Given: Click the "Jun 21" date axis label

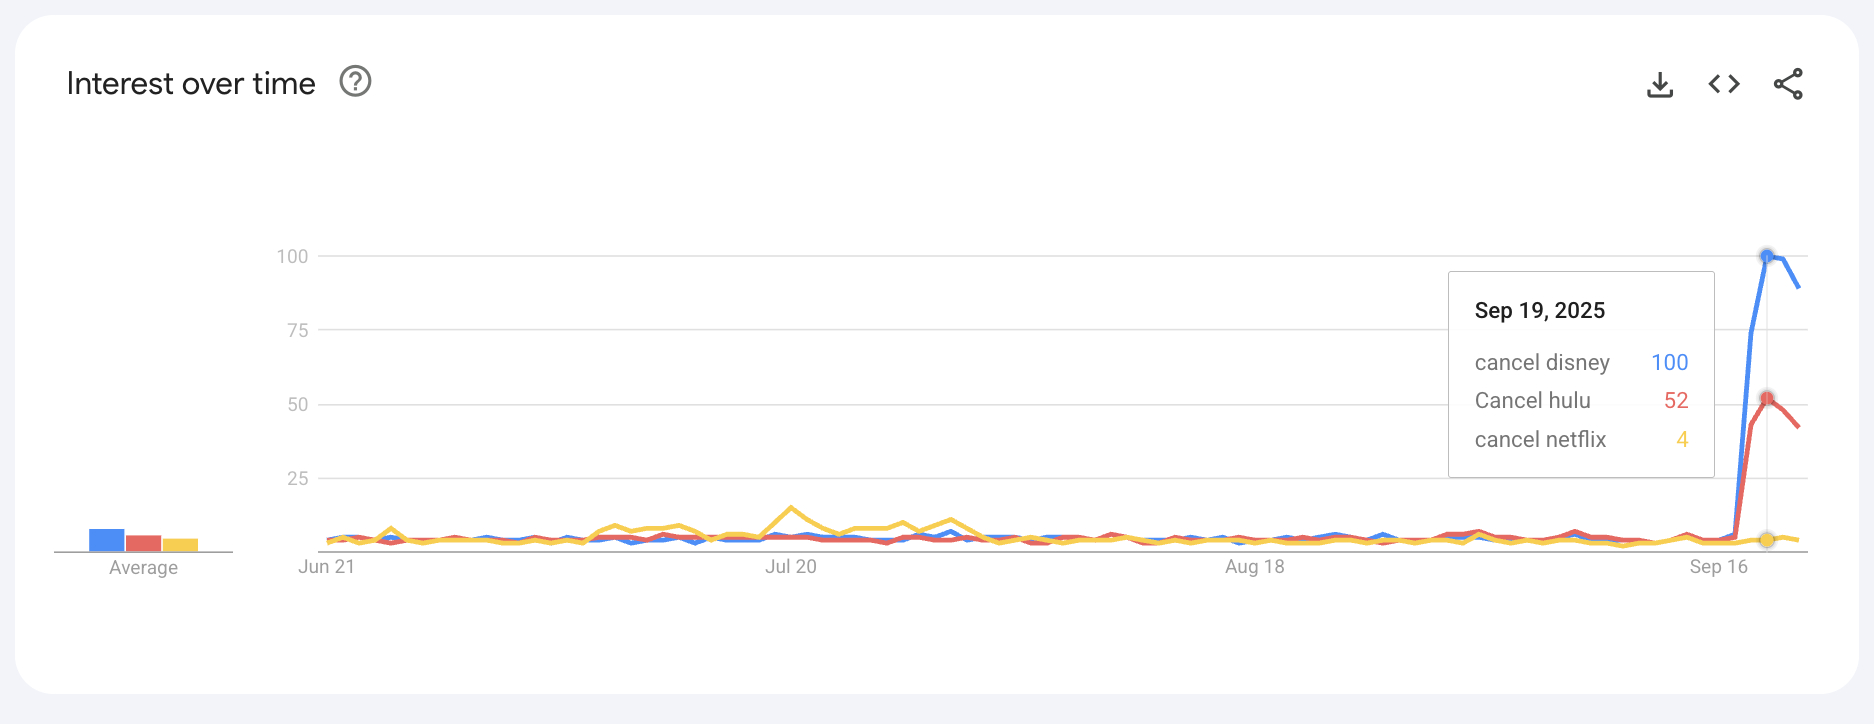Looking at the screenshot, I should (x=326, y=567).
